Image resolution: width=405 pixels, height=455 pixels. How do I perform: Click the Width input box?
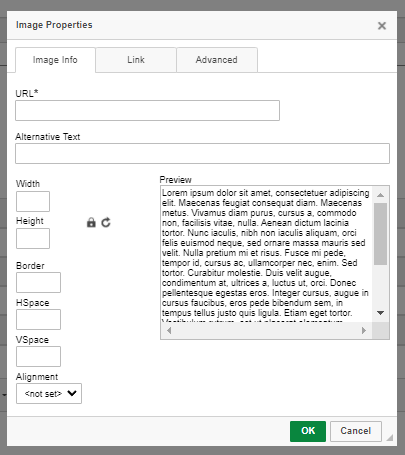coord(33,201)
